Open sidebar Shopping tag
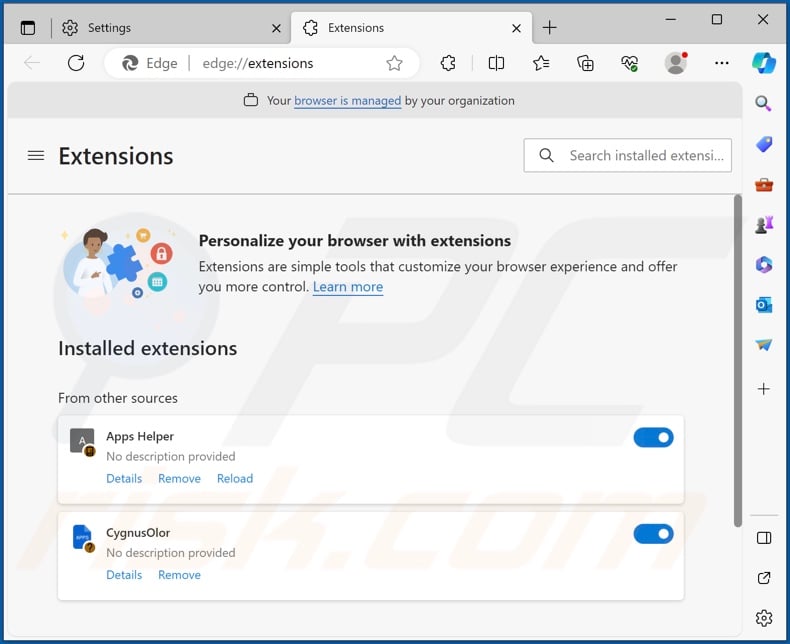The height and width of the screenshot is (644, 790). [764, 145]
